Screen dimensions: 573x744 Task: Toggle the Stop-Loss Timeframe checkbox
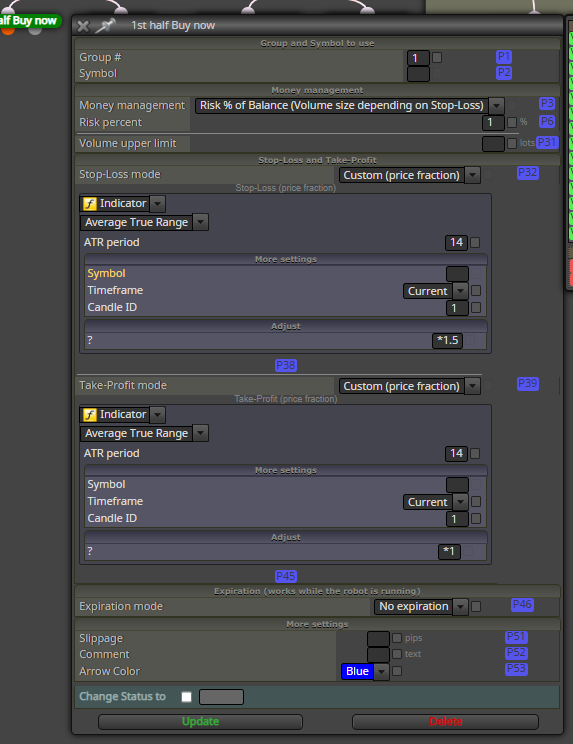(476, 290)
